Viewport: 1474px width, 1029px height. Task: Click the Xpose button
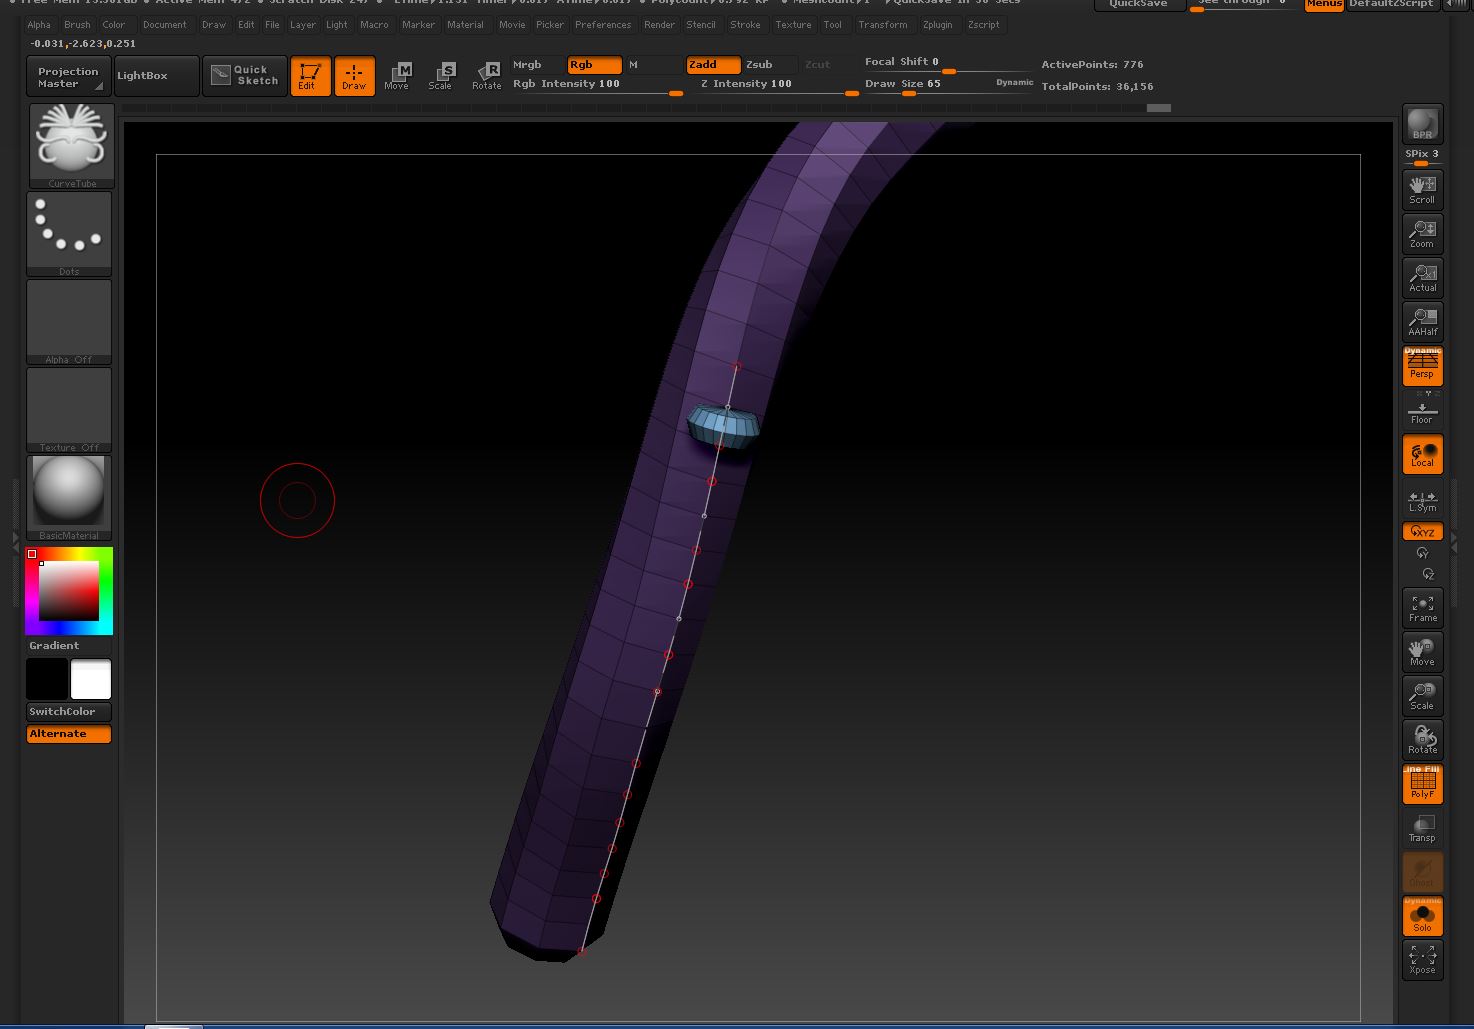[1422, 959]
